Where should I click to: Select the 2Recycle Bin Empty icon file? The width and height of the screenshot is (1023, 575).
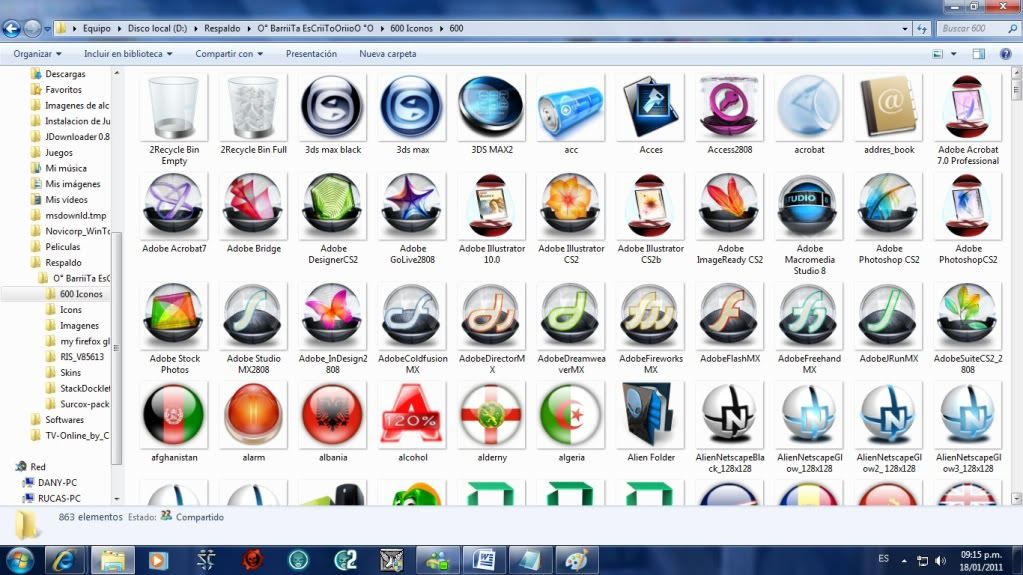pos(174,120)
